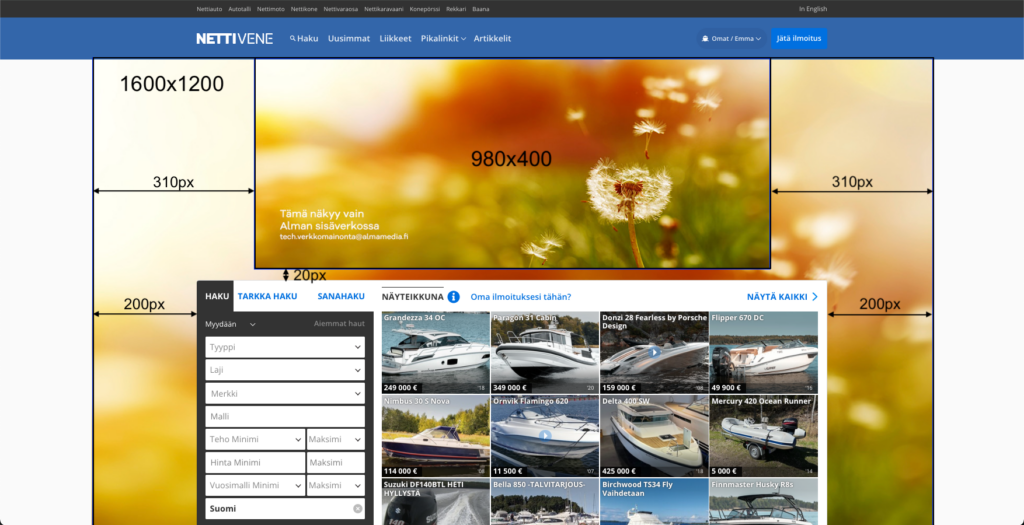Go to Baana in top bar
The height and width of the screenshot is (525, 1024).
[x=481, y=9]
